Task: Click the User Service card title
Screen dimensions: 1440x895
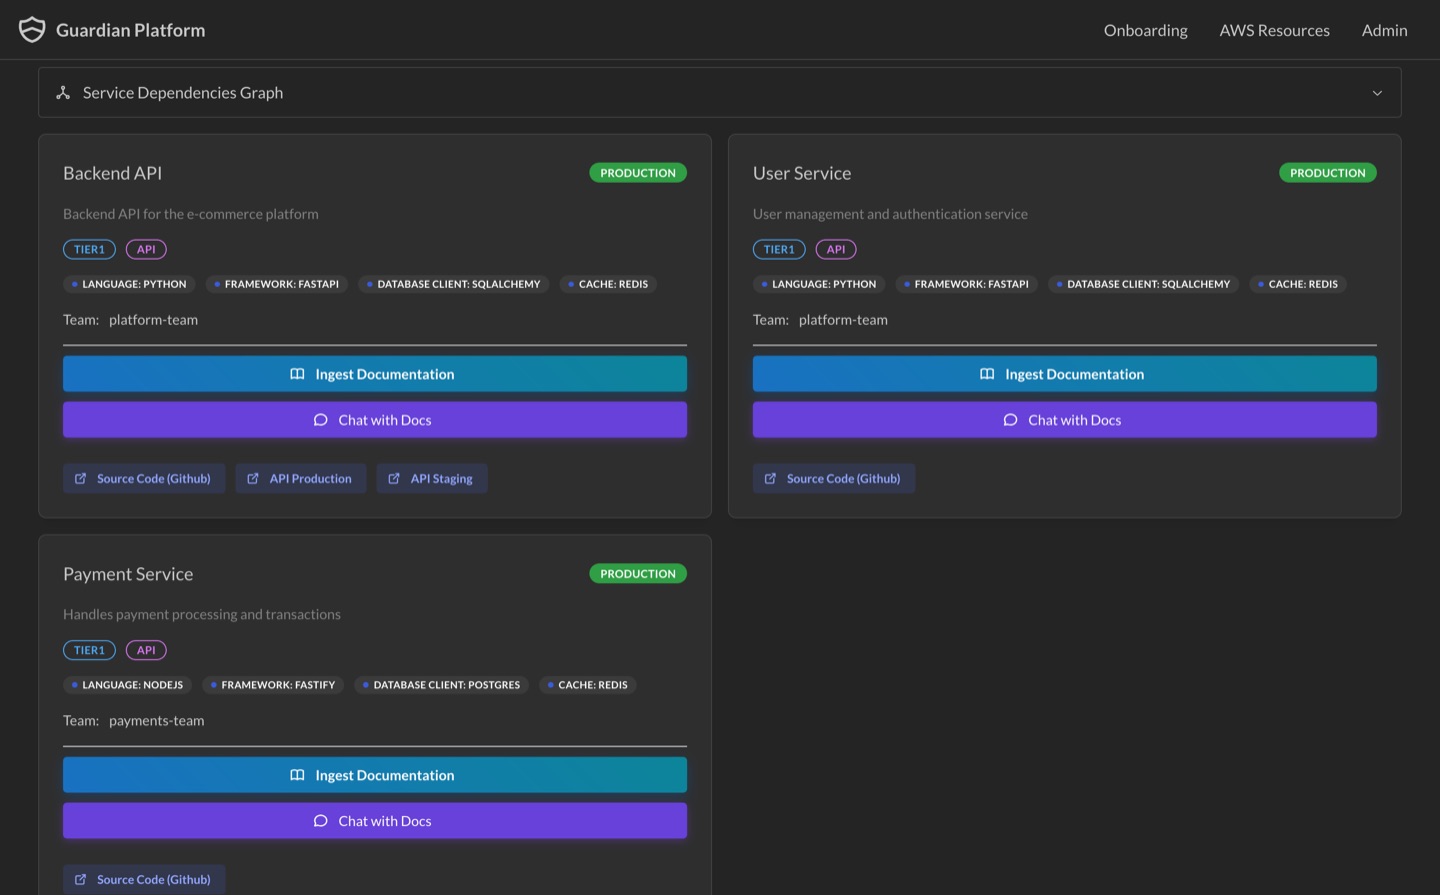Action: [802, 173]
